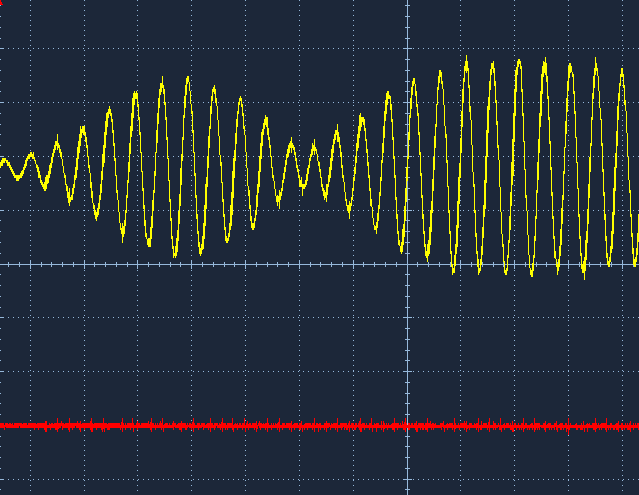Click the red trigger marker in top-left corner

[x=3, y=2]
